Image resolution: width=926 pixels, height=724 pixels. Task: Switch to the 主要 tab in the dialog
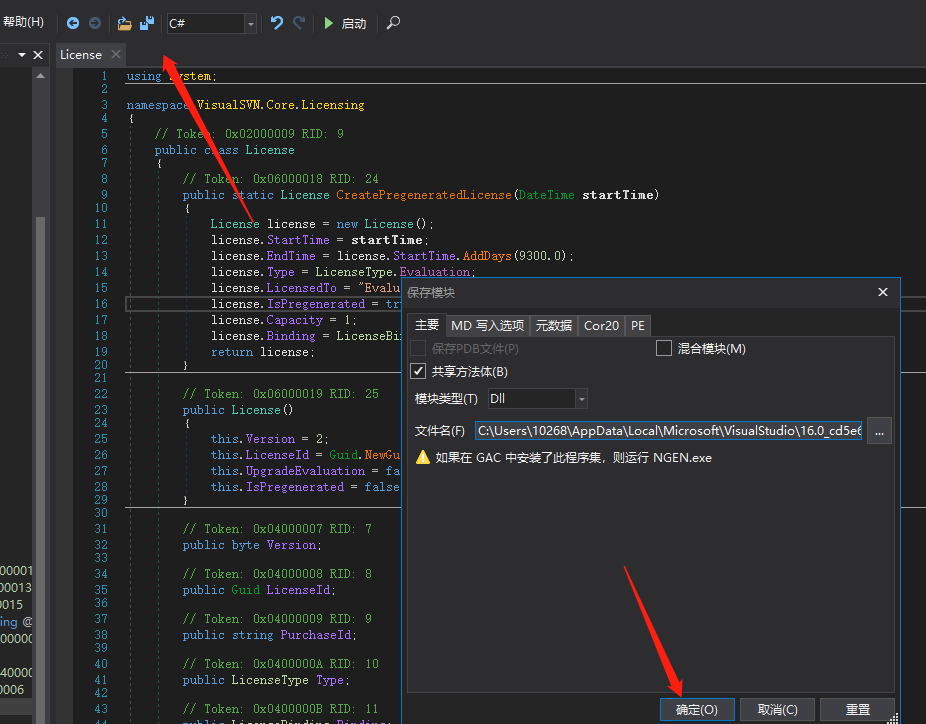[x=426, y=325]
